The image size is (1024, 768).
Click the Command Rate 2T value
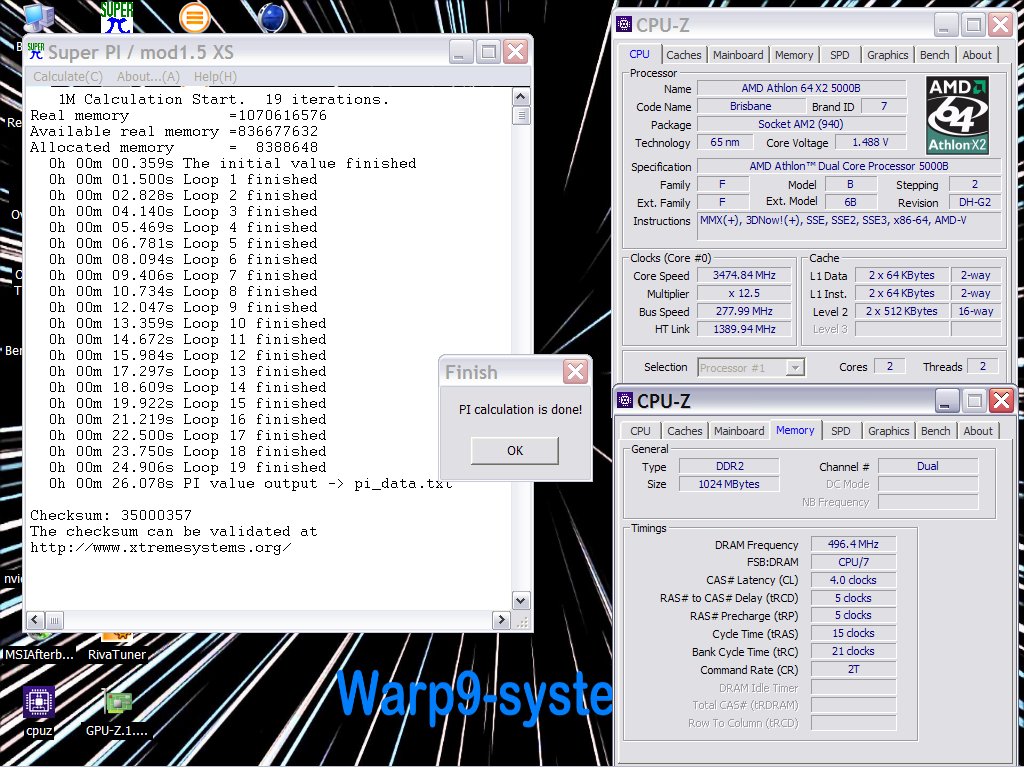click(853, 669)
